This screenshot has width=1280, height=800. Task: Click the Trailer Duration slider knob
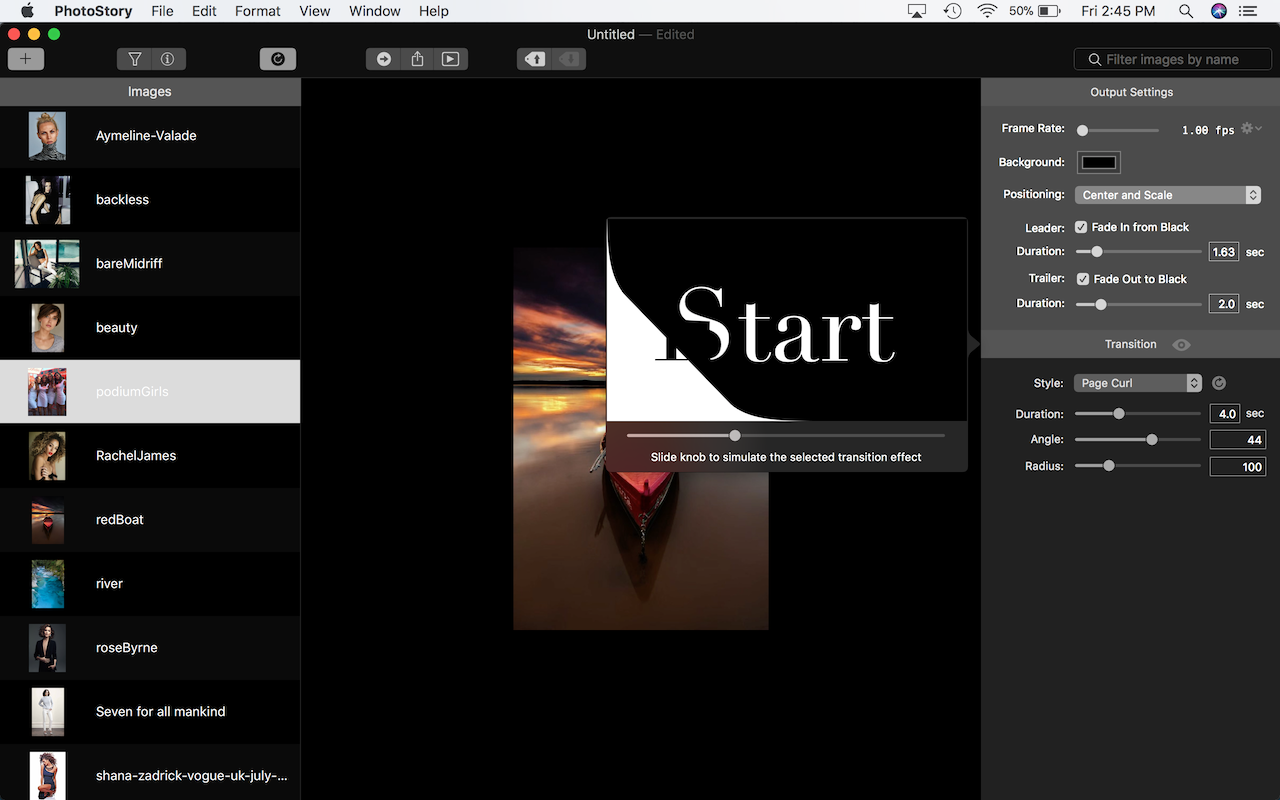coord(1101,304)
